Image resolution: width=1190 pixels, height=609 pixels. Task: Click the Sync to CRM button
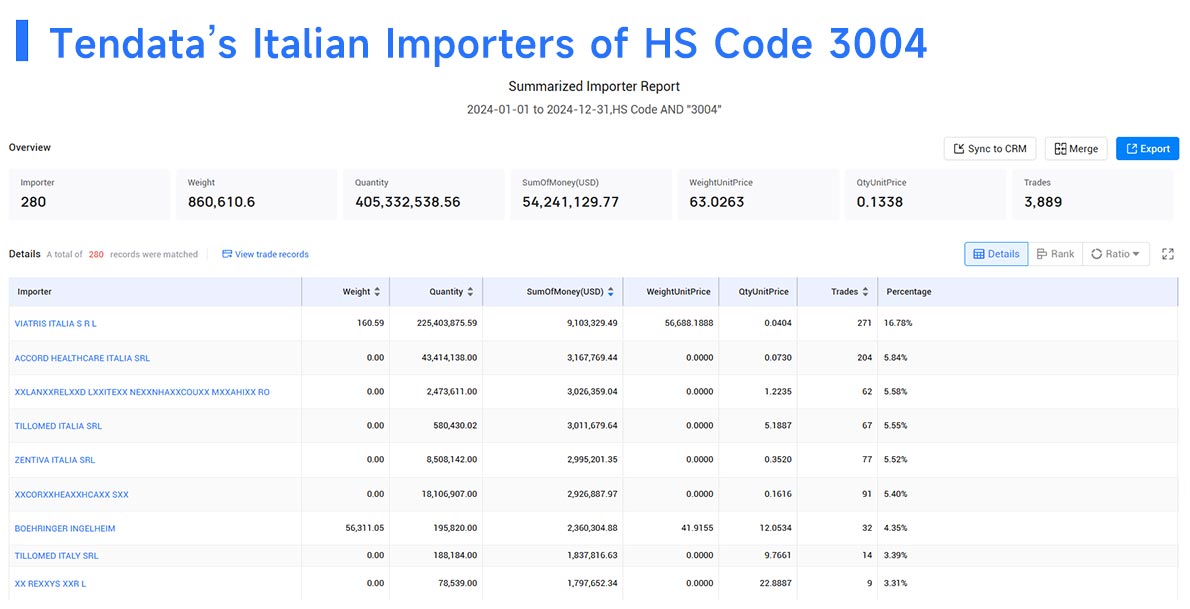coord(990,149)
